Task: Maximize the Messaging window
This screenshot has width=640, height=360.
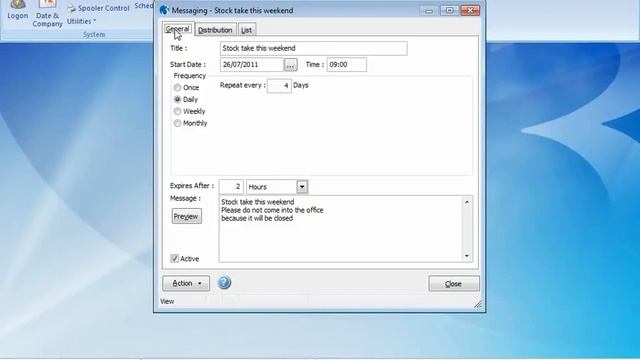Action: click(449, 10)
